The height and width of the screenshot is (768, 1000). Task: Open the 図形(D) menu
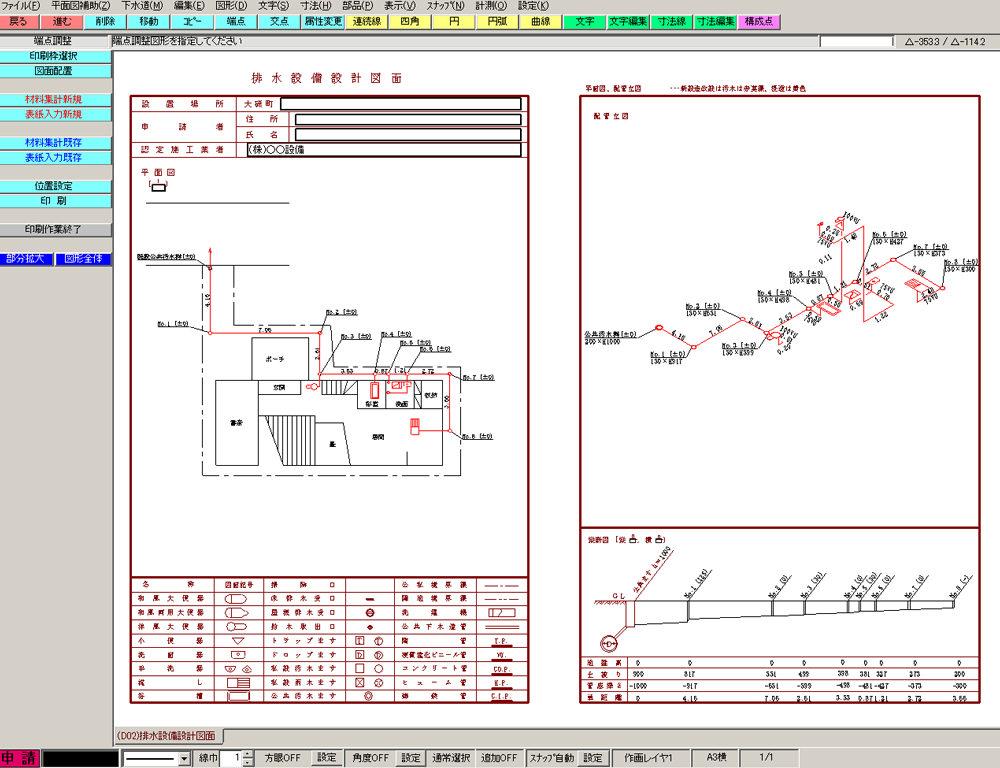(x=232, y=6)
